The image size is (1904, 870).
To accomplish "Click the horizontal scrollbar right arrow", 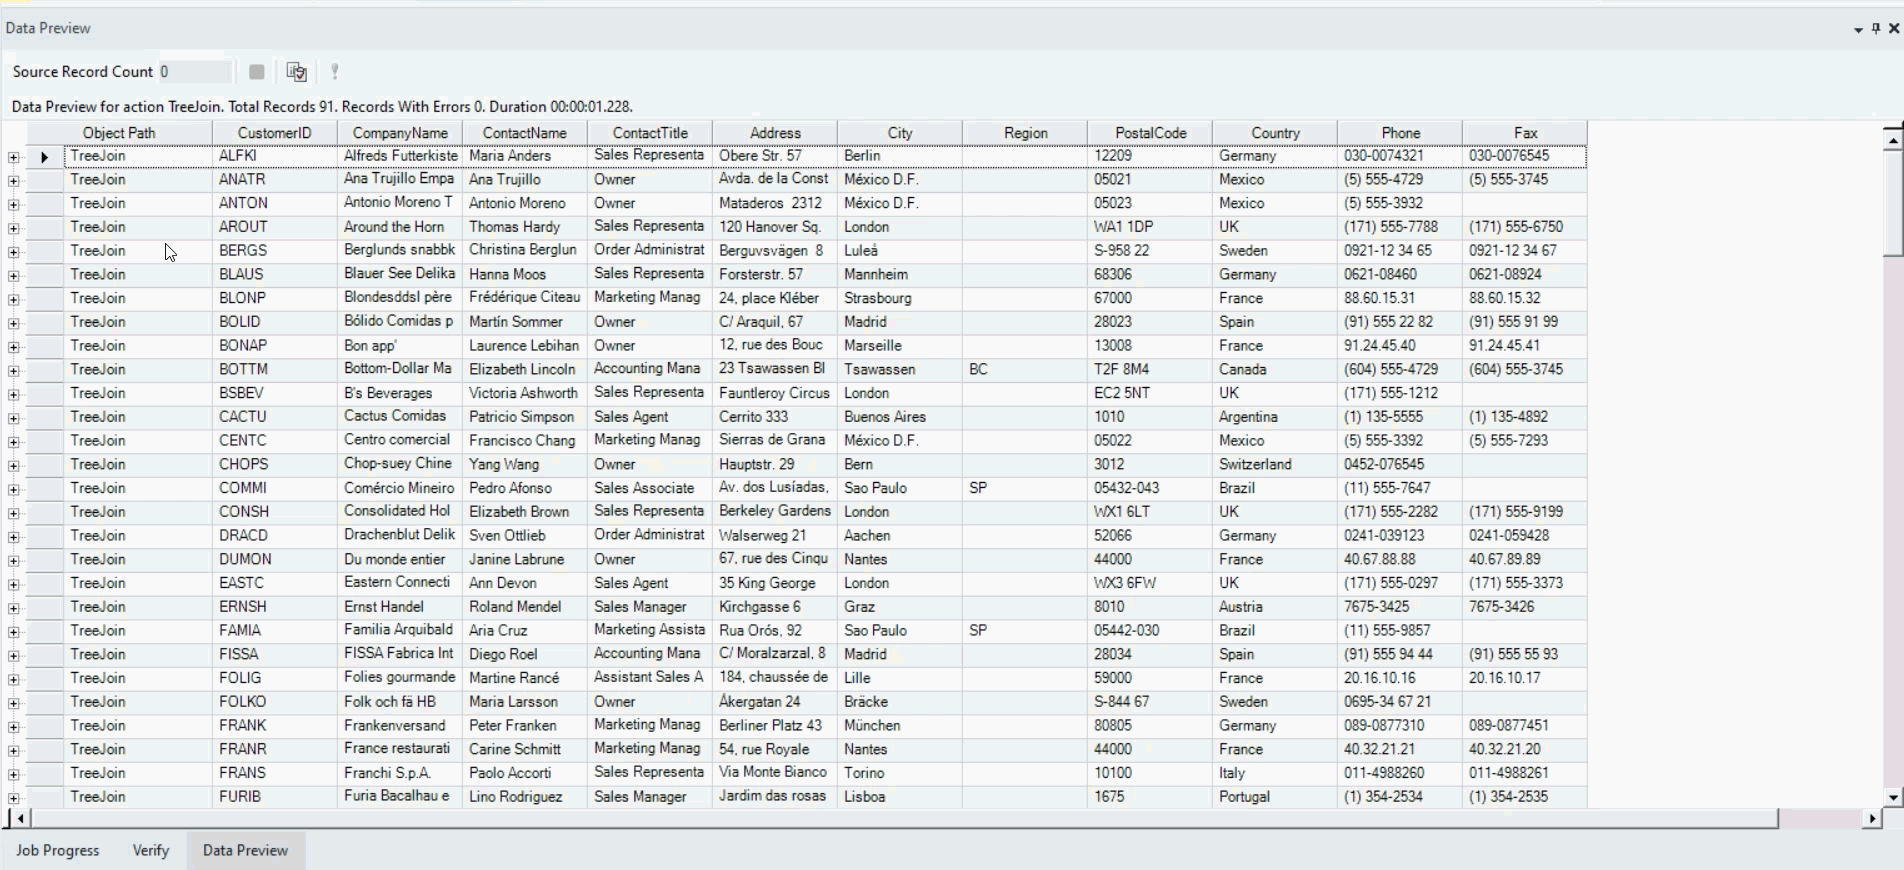I will pyautogui.click(x=1871, y=818).
